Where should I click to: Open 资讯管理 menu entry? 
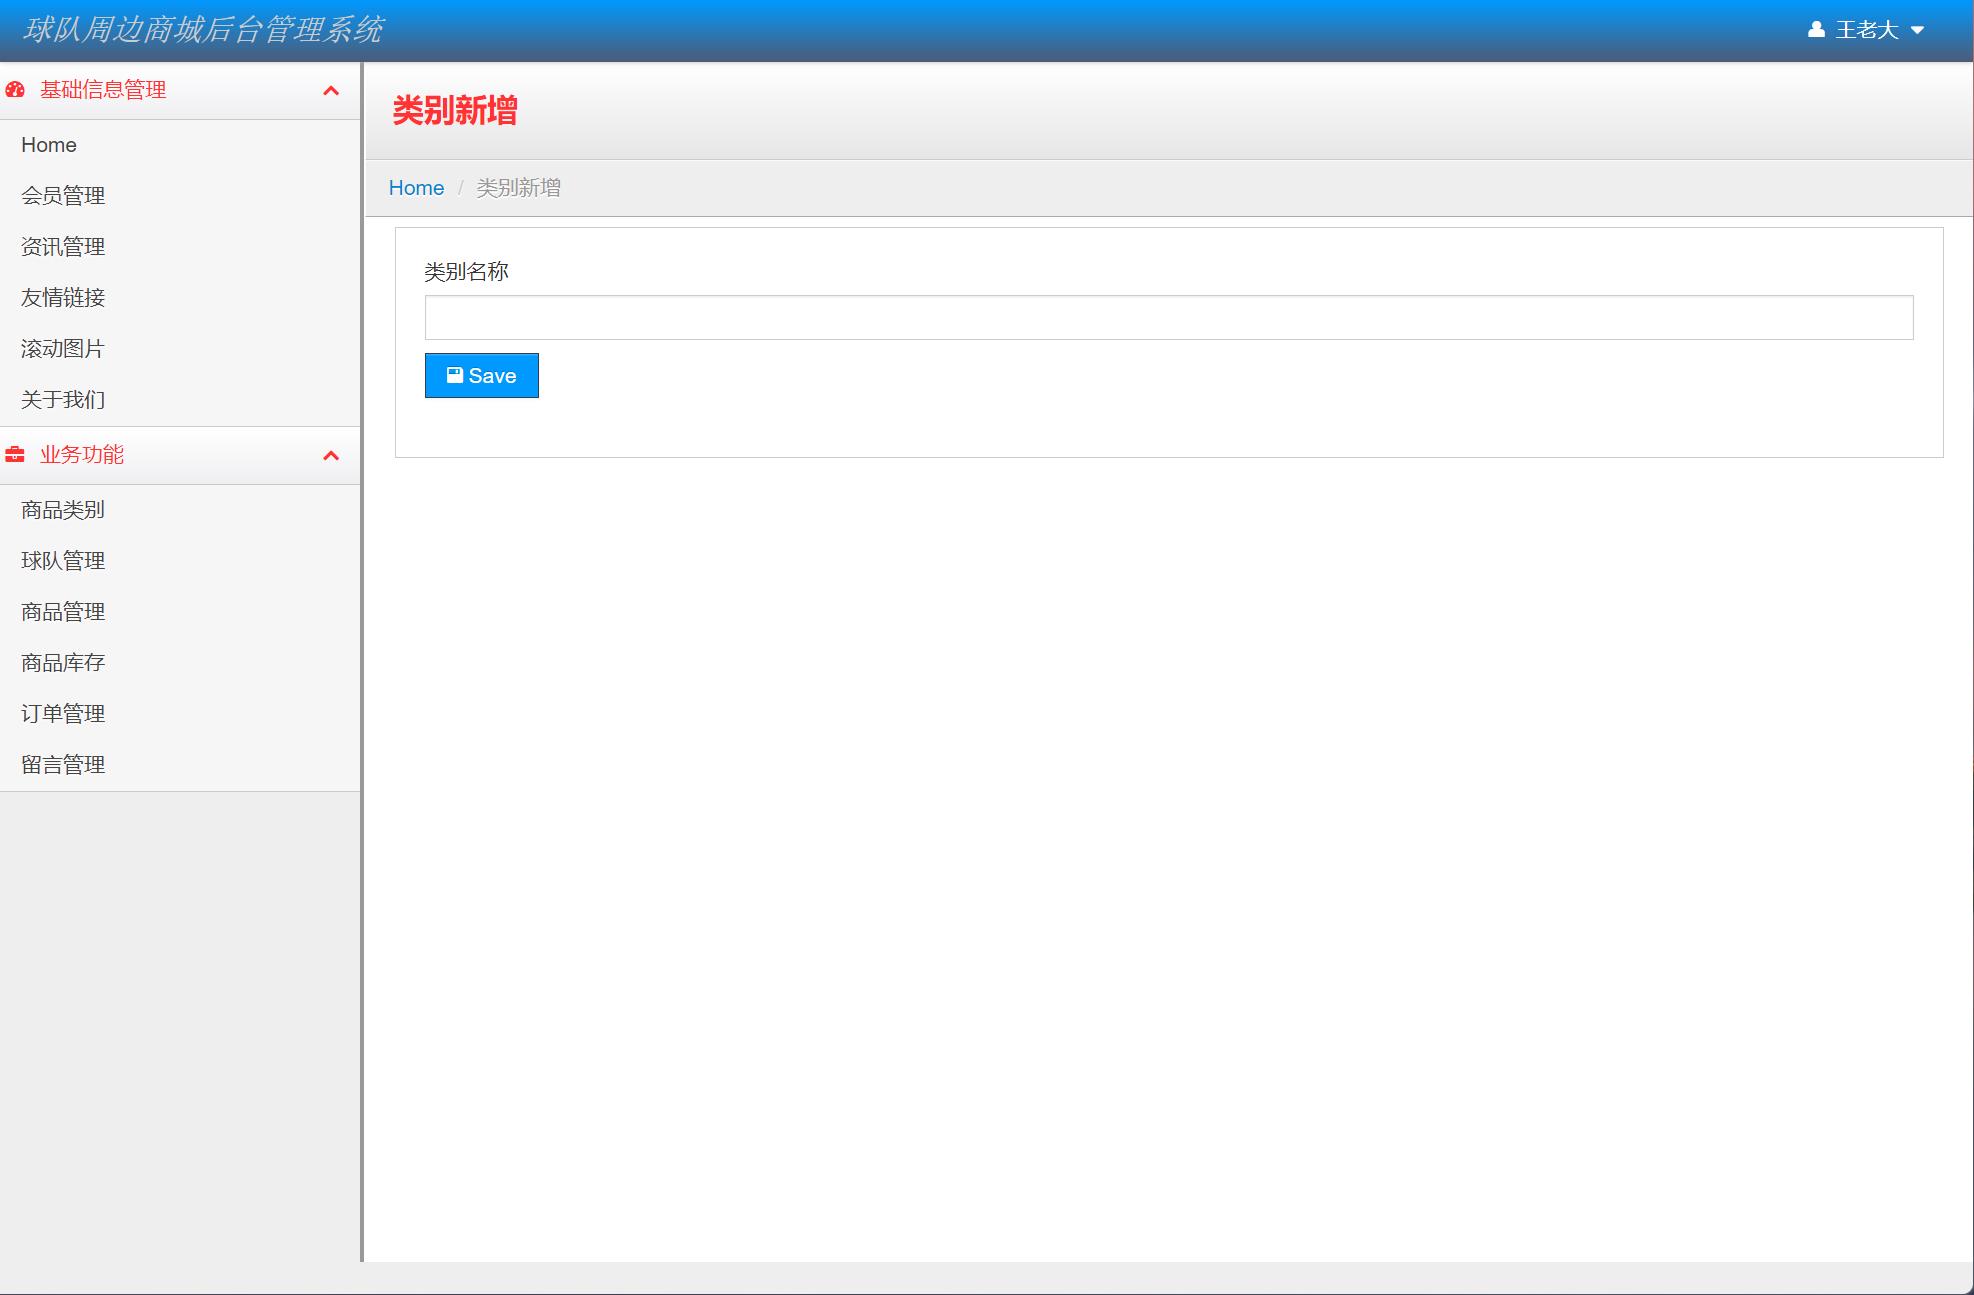63,247
